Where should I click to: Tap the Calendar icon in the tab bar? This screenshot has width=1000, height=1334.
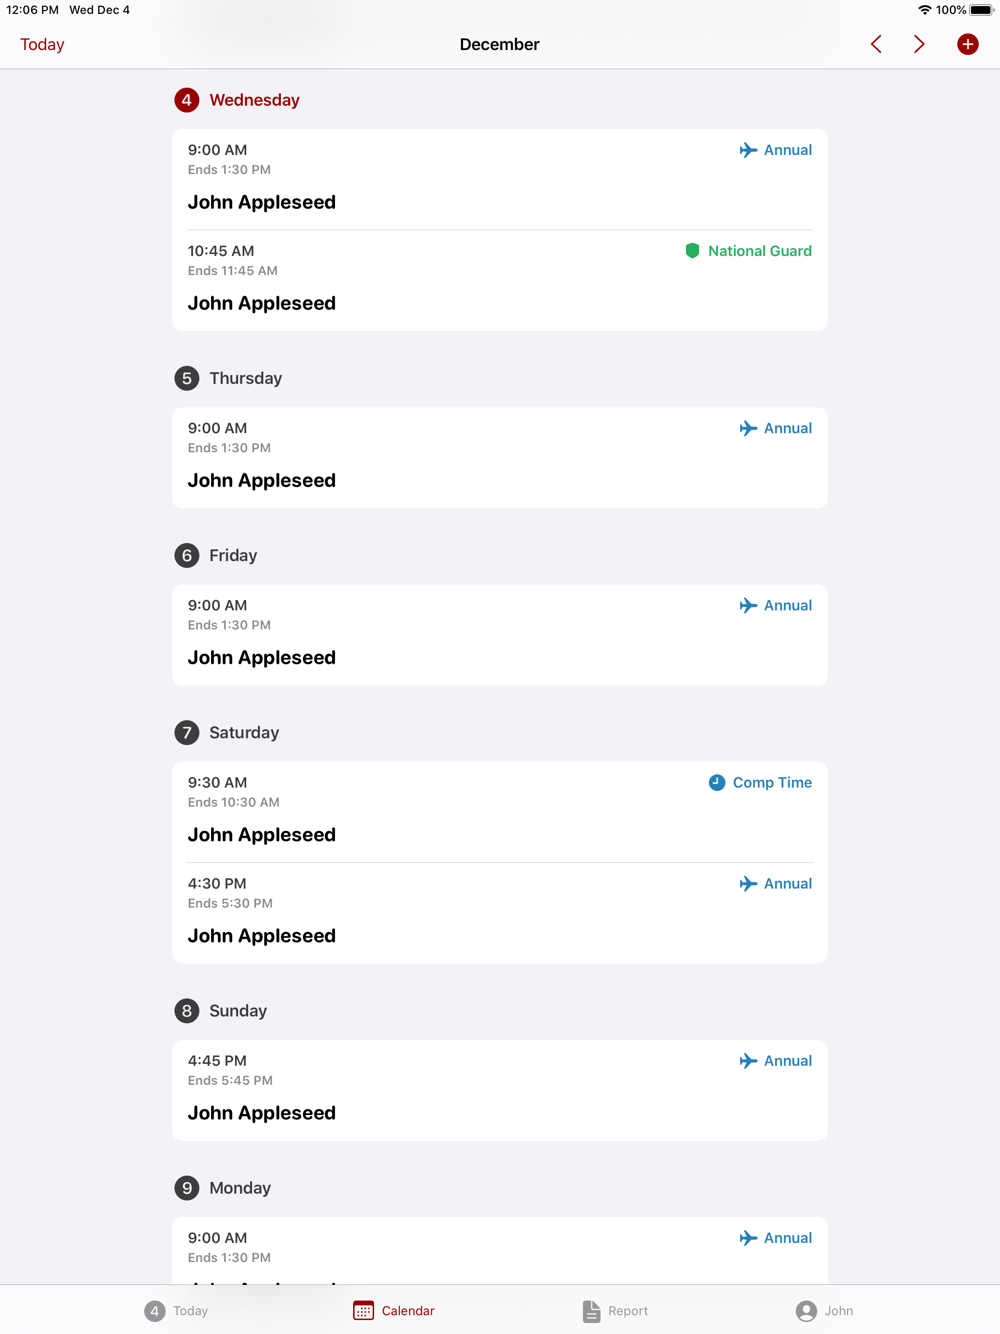(x=363, y=1311)
